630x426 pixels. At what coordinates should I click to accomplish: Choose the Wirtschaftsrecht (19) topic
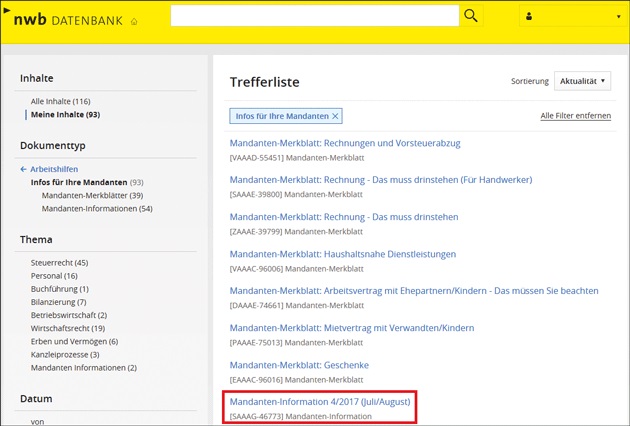(68, 328)
